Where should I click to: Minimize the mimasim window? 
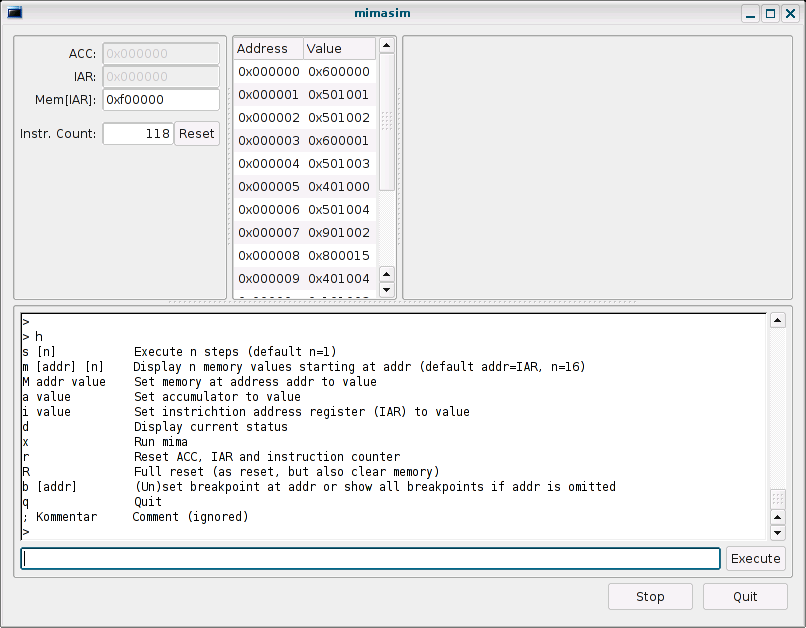point(751,13)
